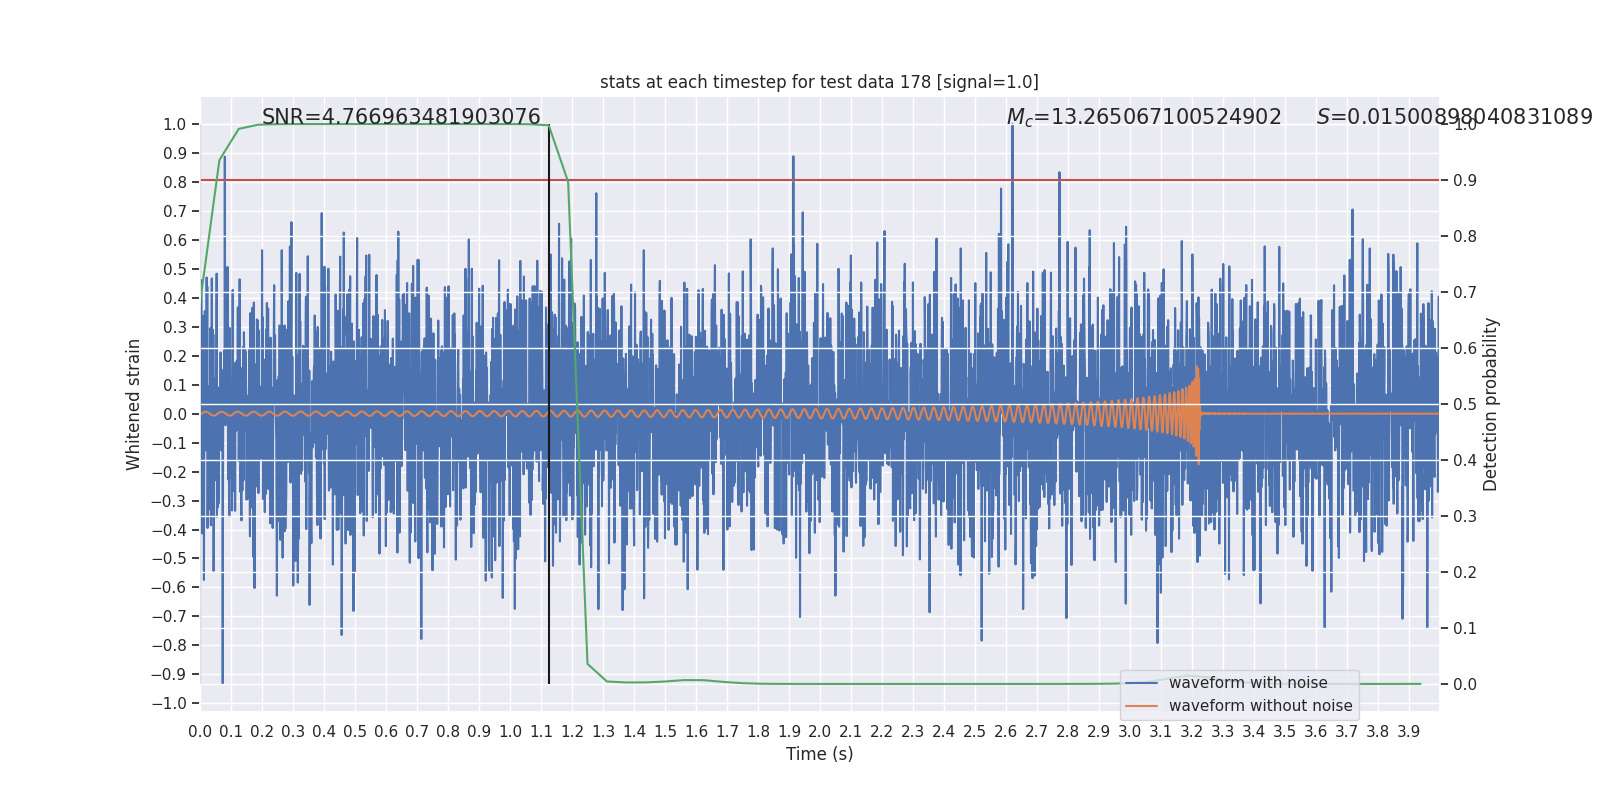
Task: Click the 'waveform with noise' legend entry
Action: click(x=1248, y=683)
